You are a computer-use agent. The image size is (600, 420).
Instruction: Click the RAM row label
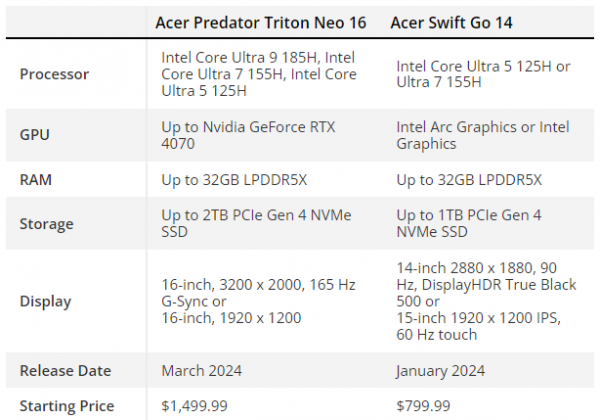click(37, 180)
